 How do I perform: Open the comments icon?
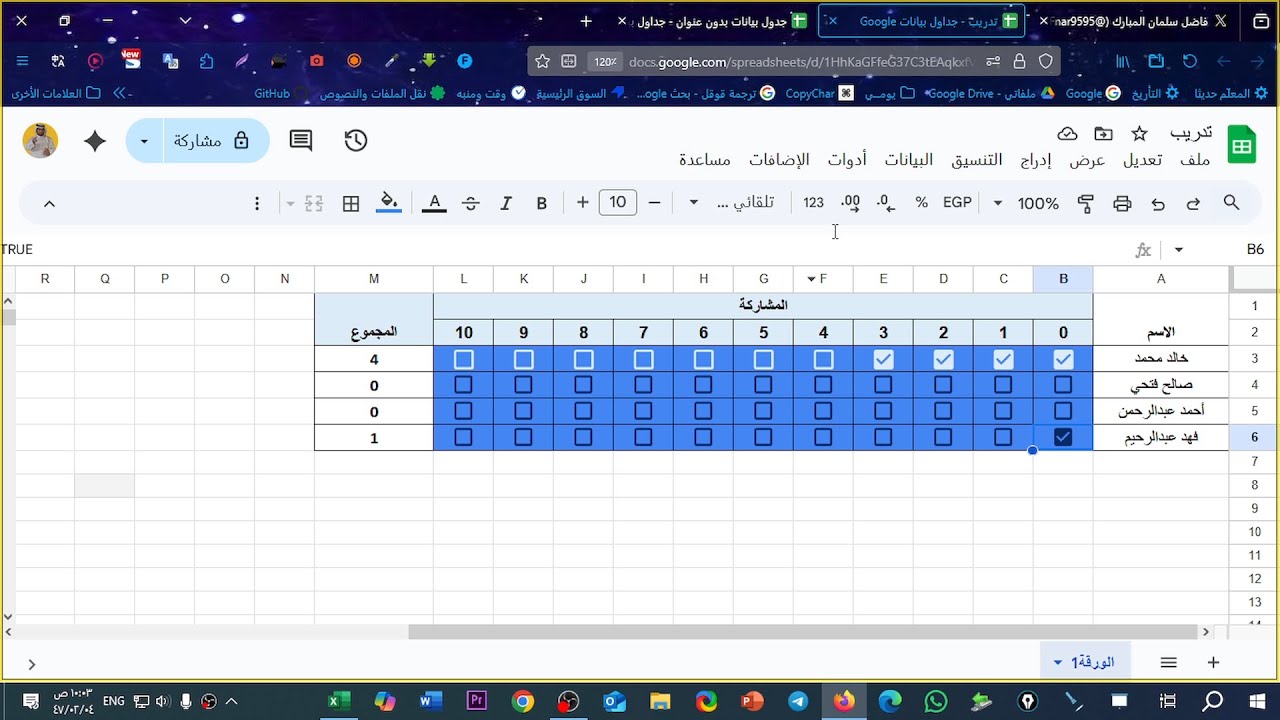coord(301,141)
